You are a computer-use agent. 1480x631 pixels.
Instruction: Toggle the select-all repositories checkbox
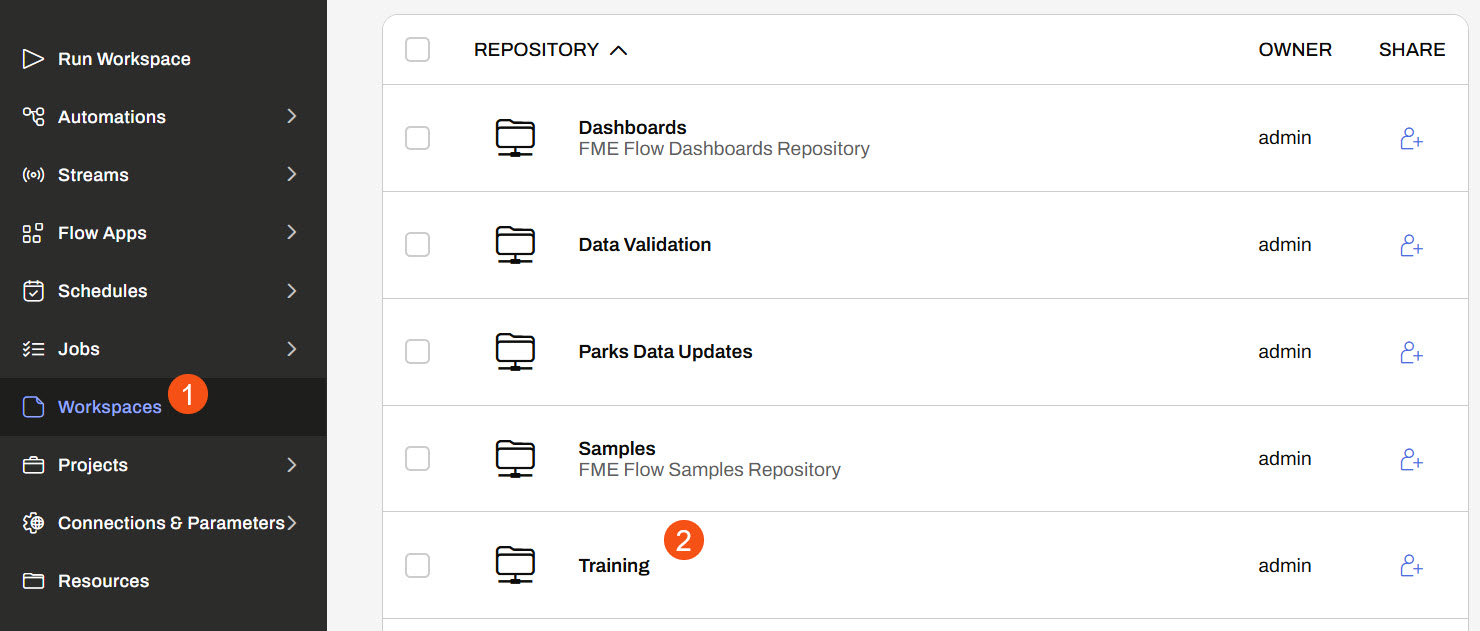417,49
